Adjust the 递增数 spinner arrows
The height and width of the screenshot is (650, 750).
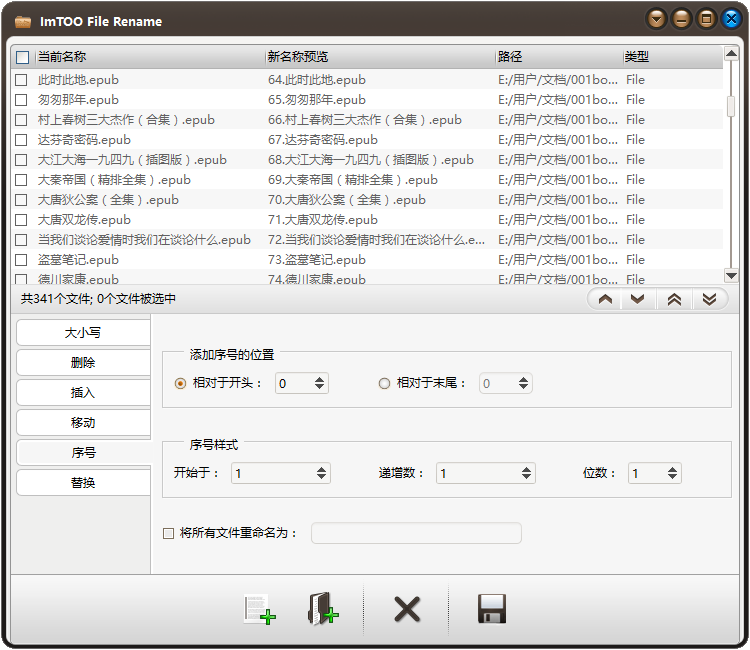pos(526,473)
